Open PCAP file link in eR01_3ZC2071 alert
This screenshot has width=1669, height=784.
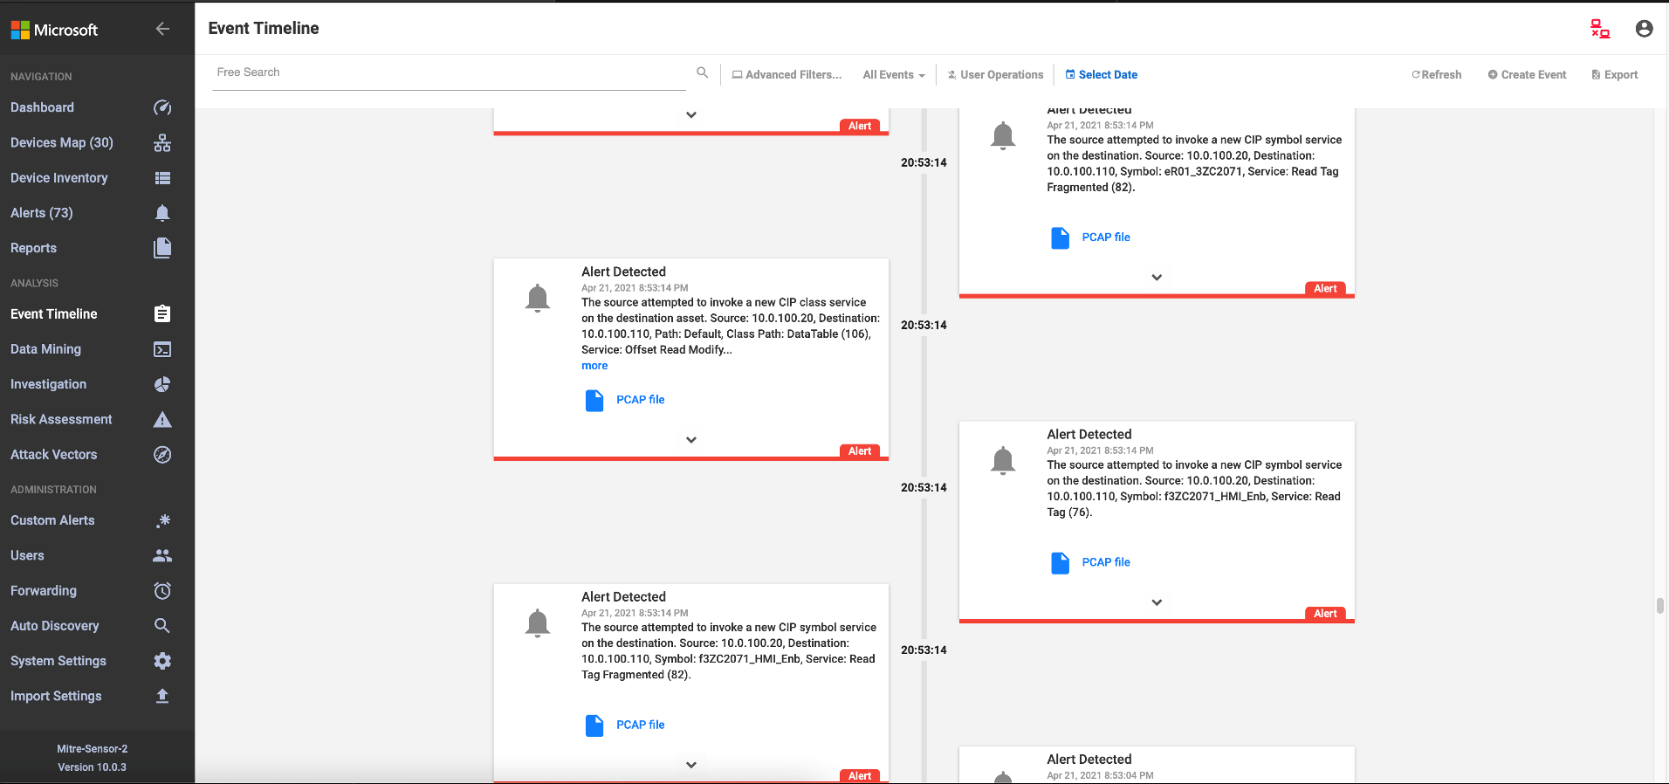tap(1106, 237)
